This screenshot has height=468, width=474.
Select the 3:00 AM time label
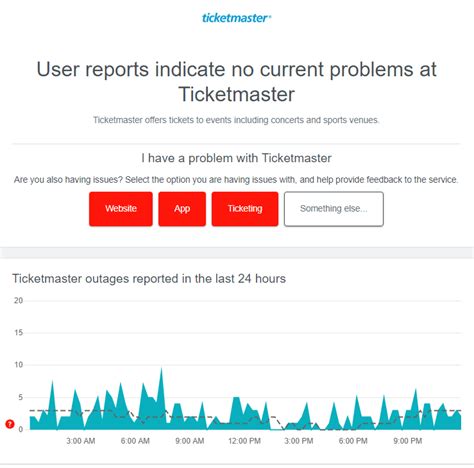click(81, 441)
